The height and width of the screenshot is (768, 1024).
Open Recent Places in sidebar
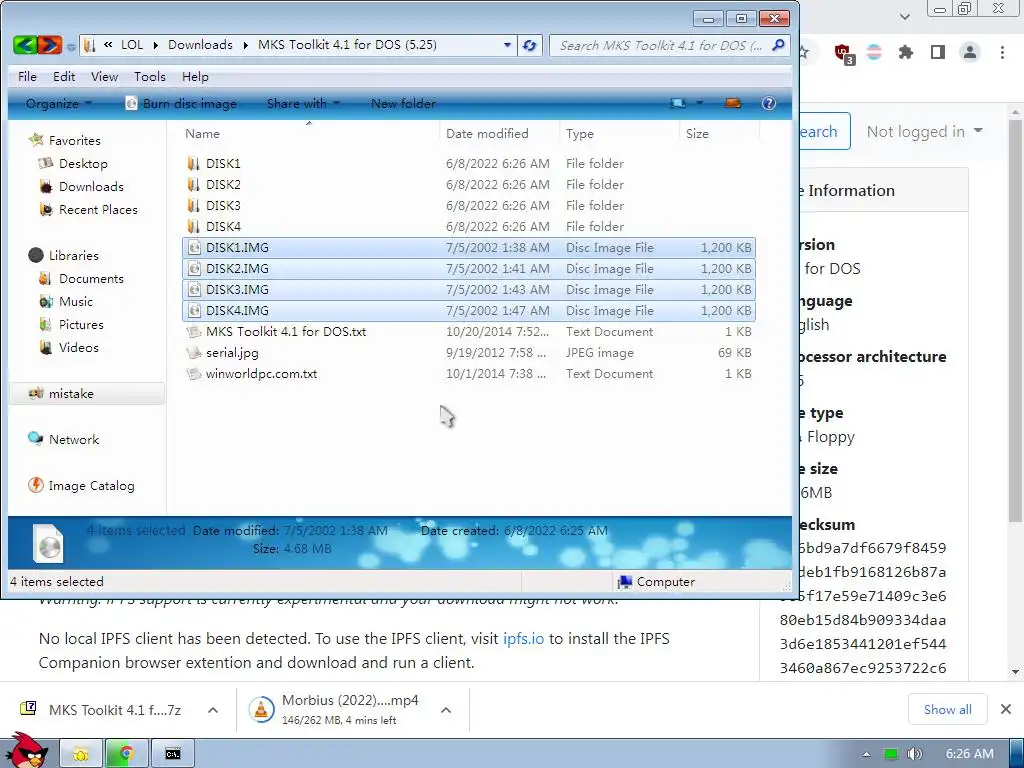click(x=98, y=210)
